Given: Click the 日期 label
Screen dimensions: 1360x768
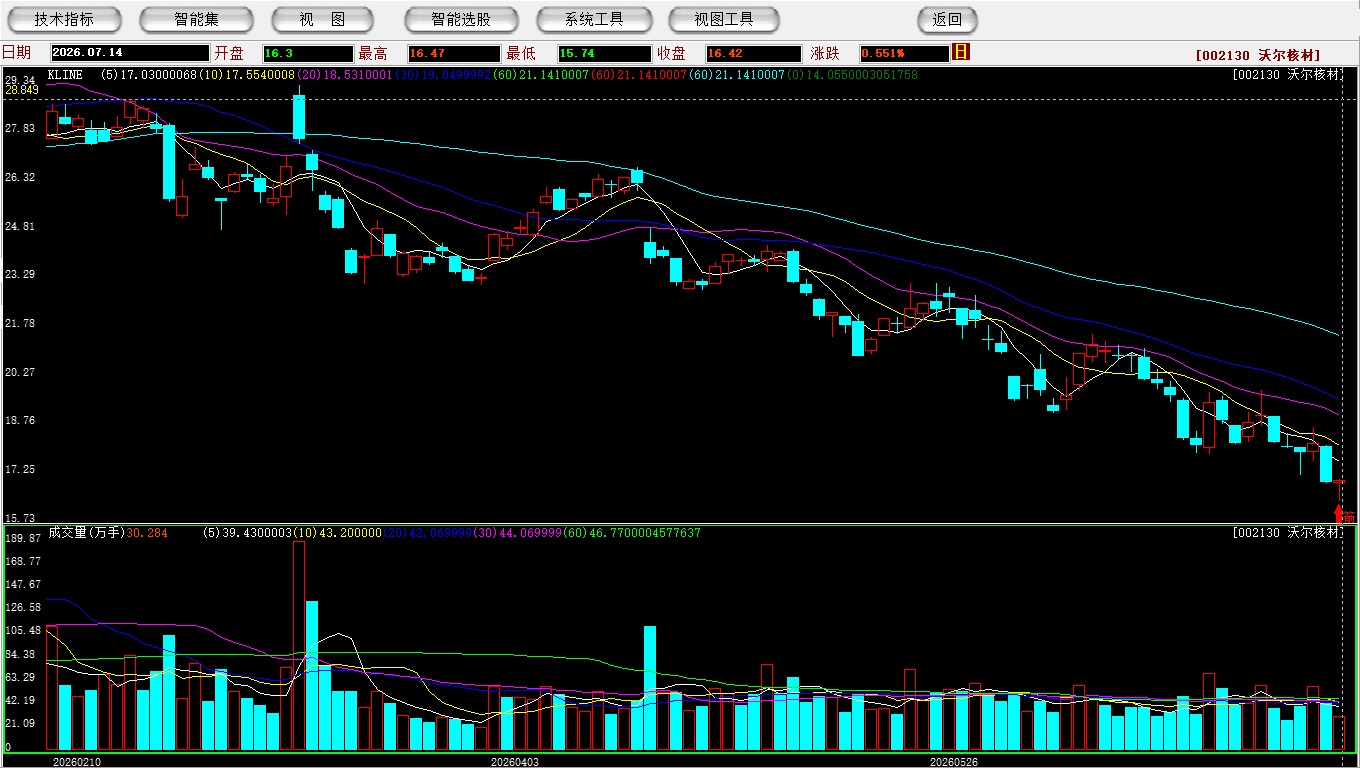Looking at the screenshot, I should 16,53.
